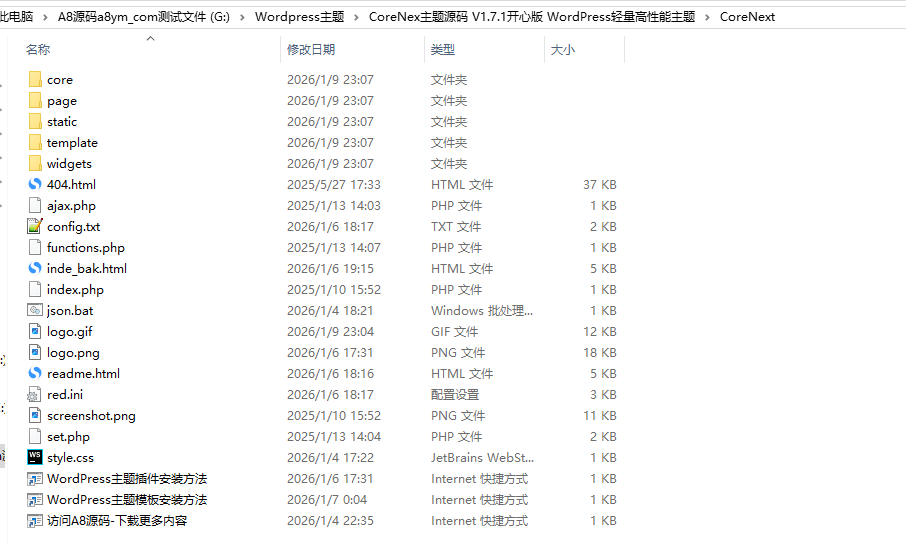Toggle sort direction arrow above 名称

[x=151, y=38]
